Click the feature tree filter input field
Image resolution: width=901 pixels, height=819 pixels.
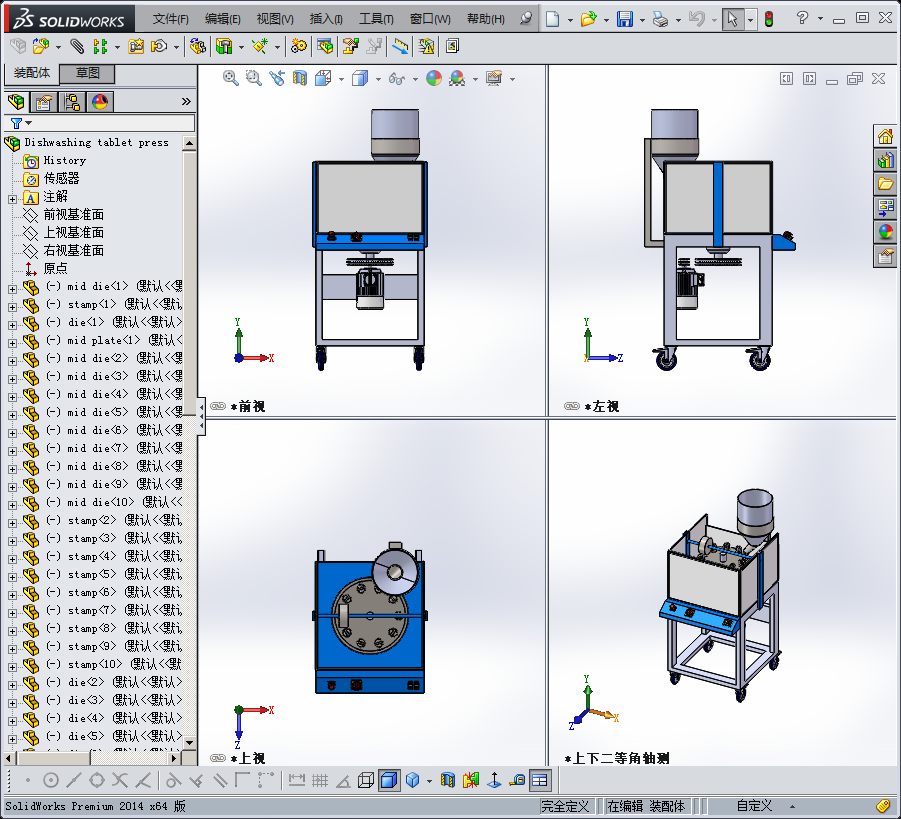(112, 123)
